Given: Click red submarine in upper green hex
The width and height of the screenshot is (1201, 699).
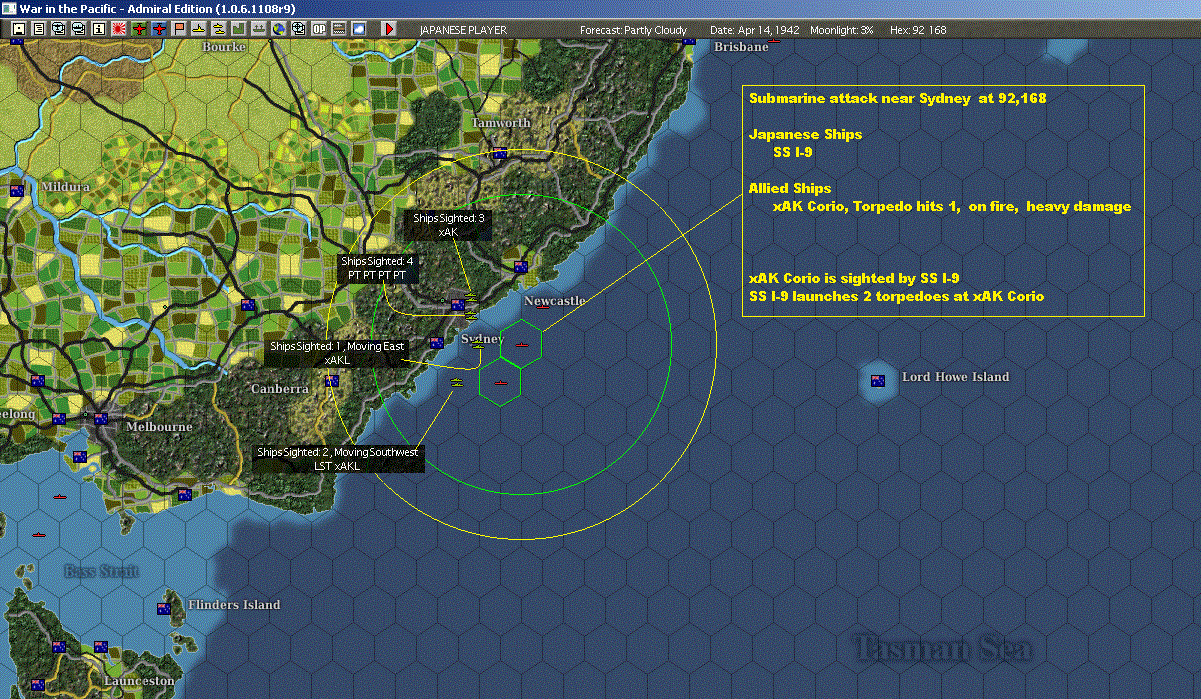Looking at the screenshot, I should [x=522, y=344].
